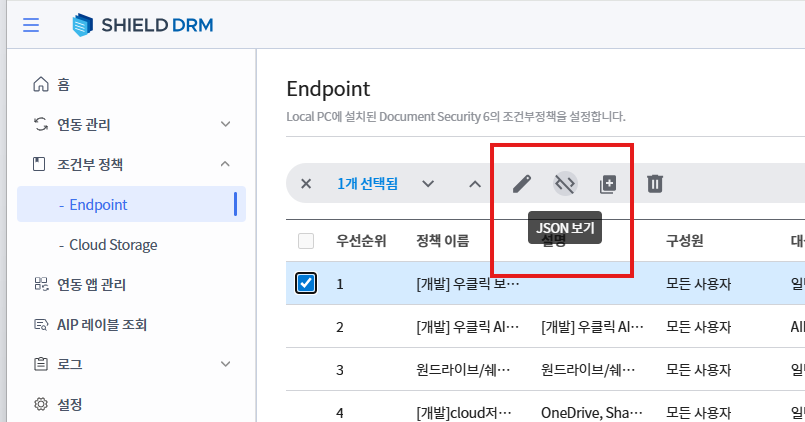Viewport: 805px width, 422px height.
Task: Clear selection with the X icon
Action: click(306, 183)
